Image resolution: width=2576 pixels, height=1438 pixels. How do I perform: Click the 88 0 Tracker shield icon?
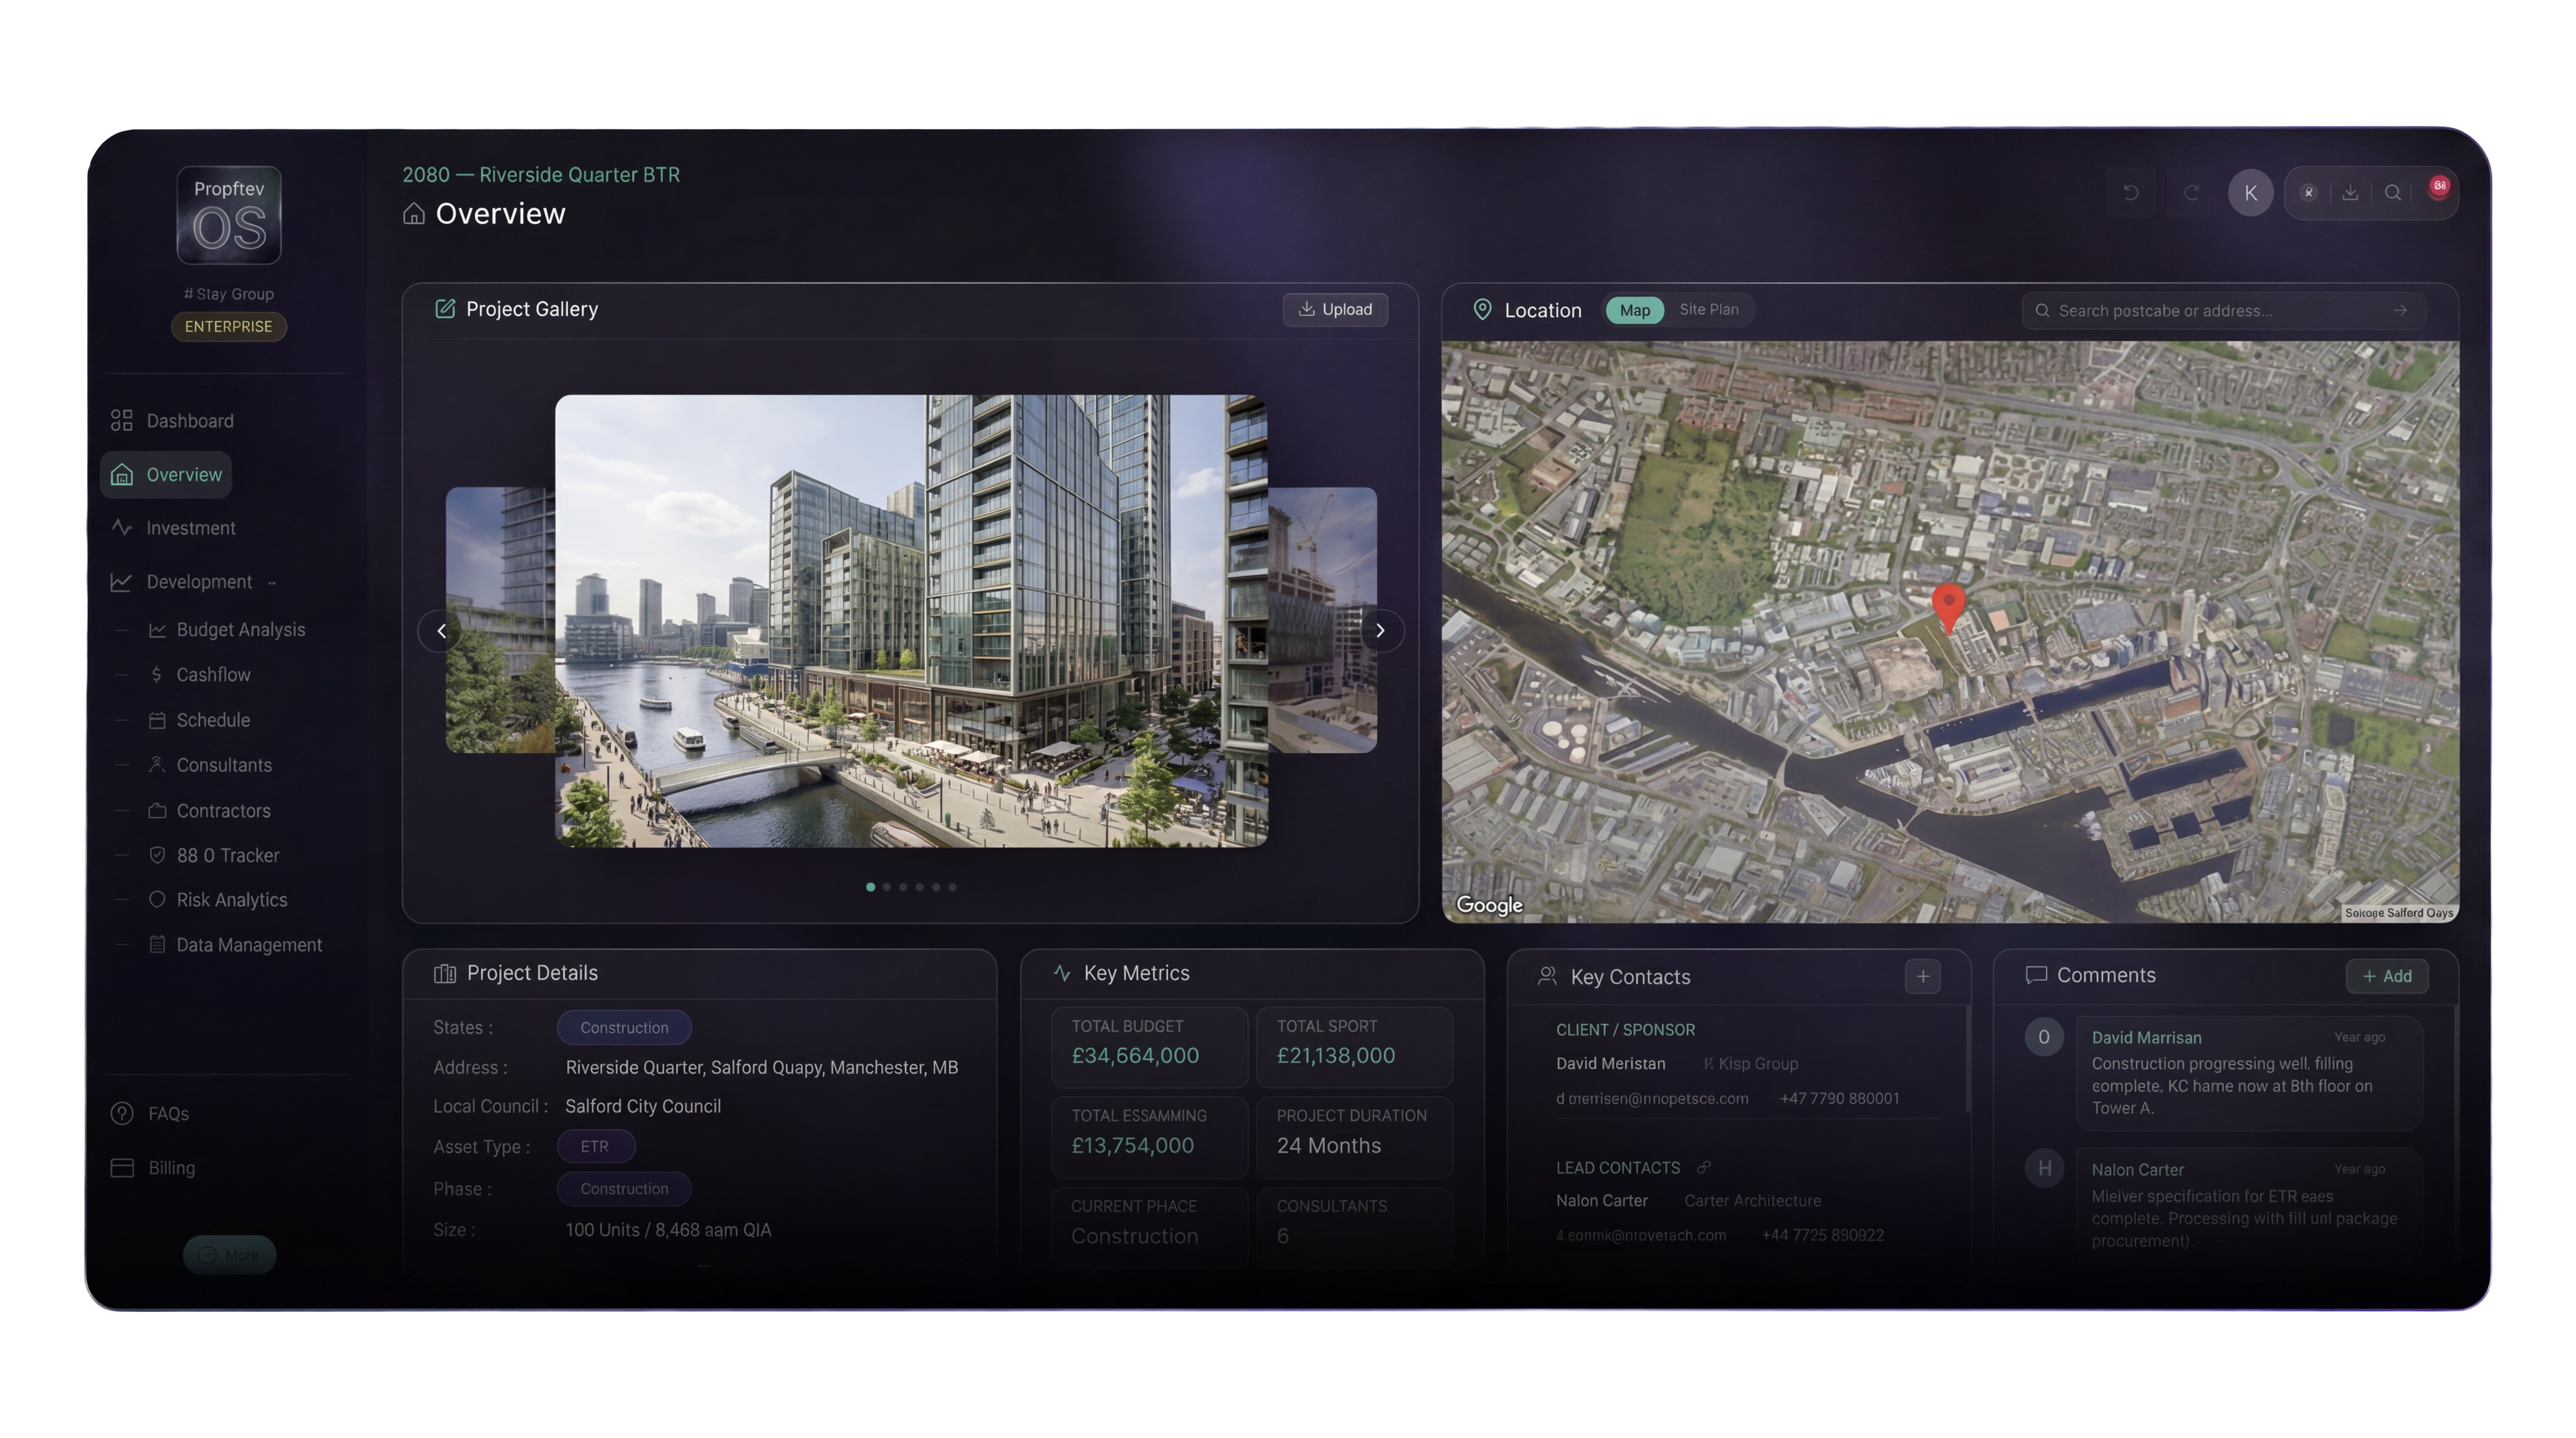(157, 856)
